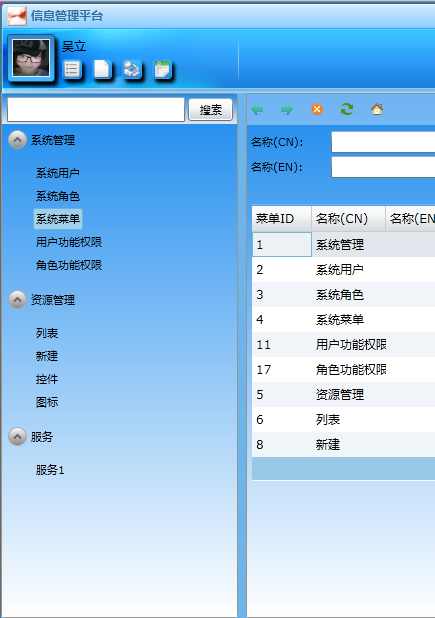The image size is (435, 618).
Task: Open 服务1 in the sidebar
Action: click(50, 470)
